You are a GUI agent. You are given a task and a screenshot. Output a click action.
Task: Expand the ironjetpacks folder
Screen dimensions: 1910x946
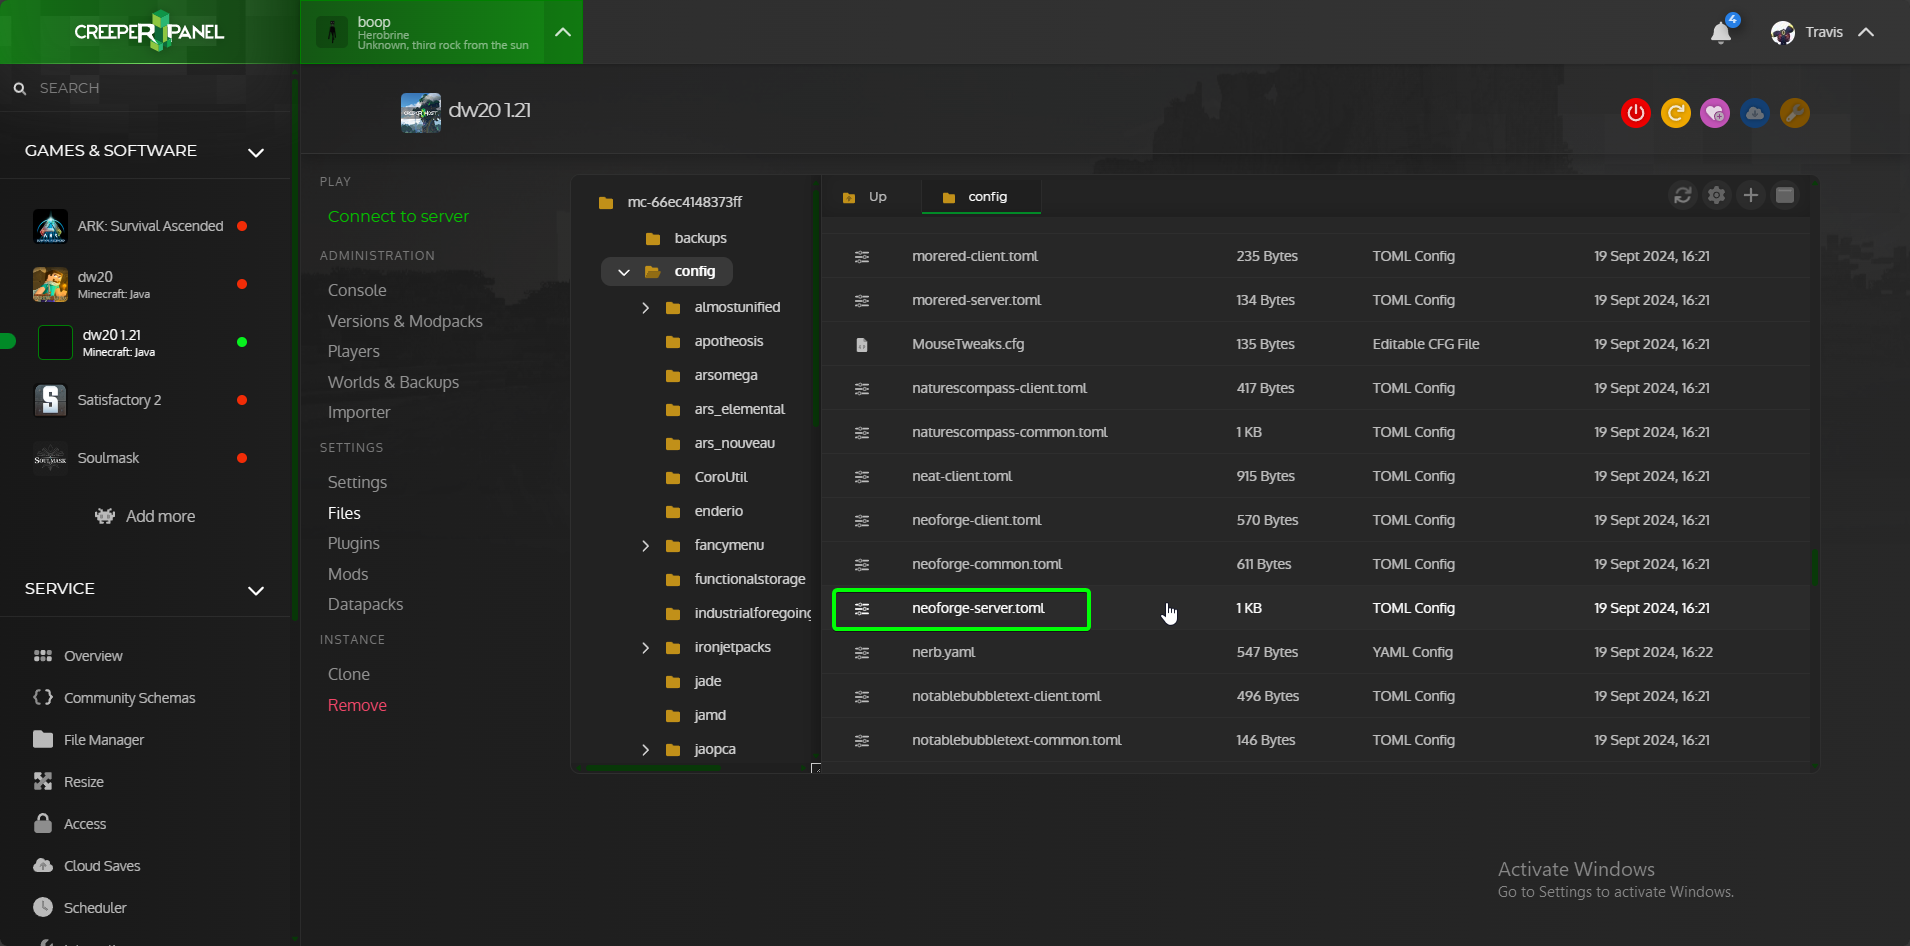point(646,648)
